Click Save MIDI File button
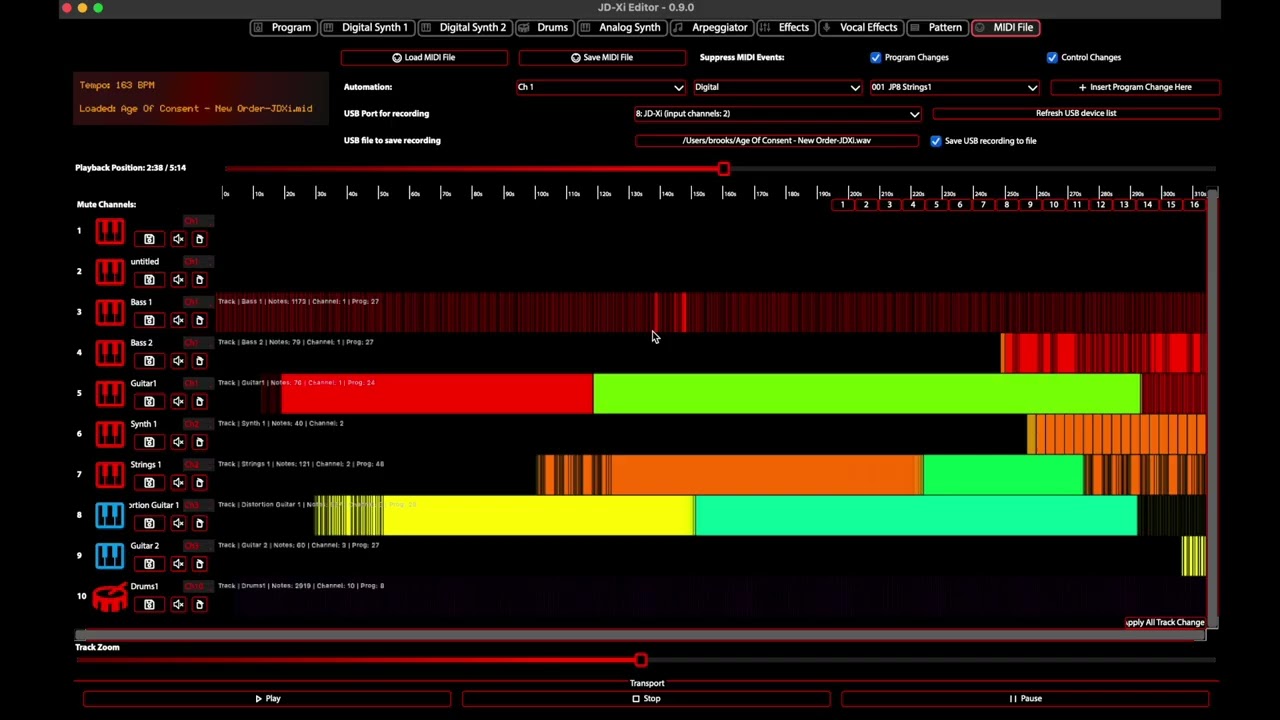Image resolution: width=1280 pixels, height=720 pixels. (602, 58)
